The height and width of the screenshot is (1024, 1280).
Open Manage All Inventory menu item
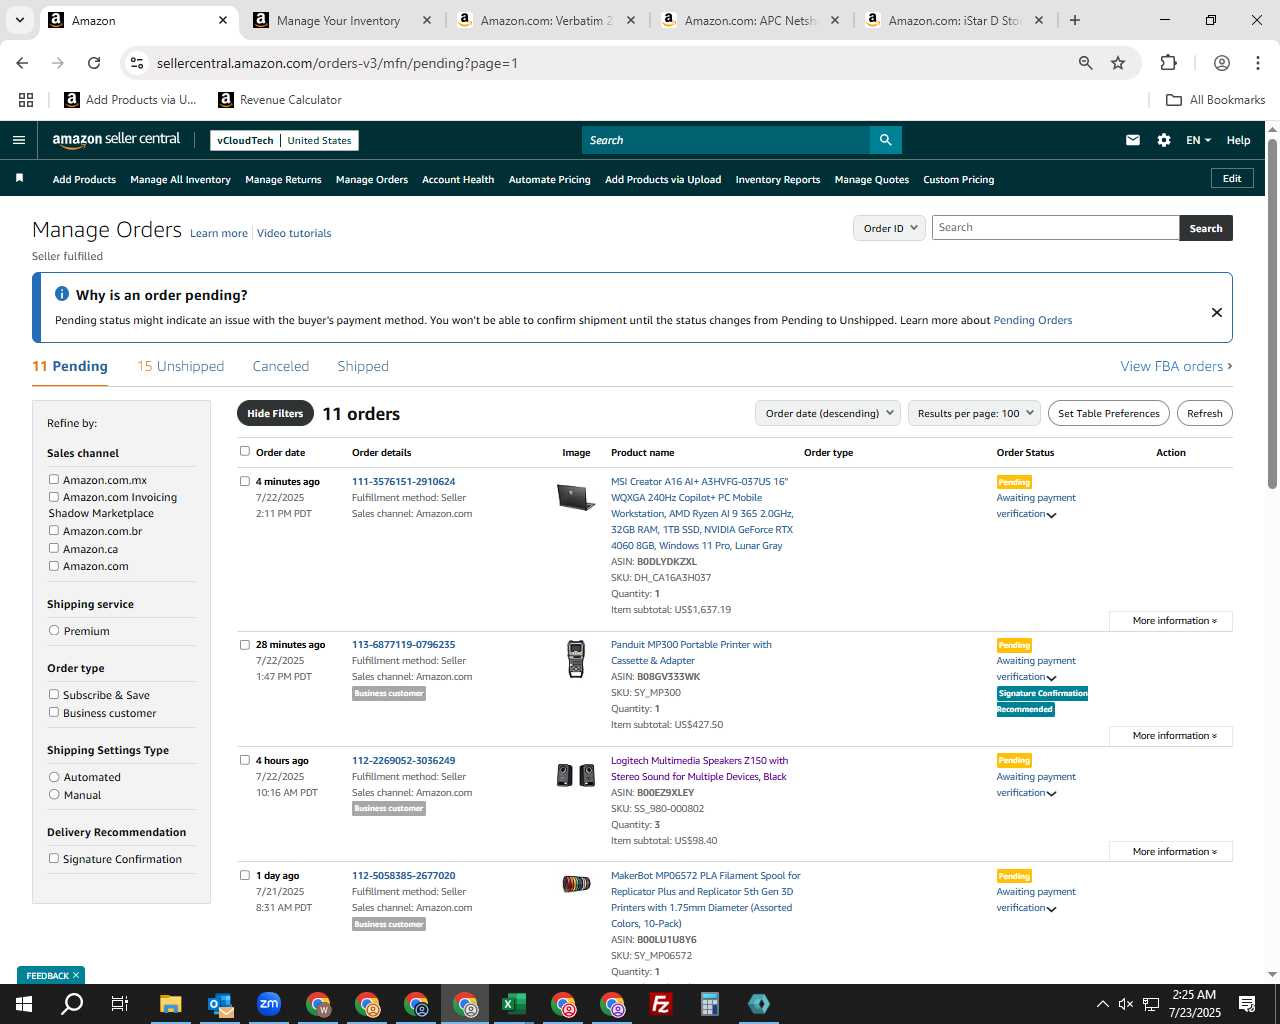point(180,180)
